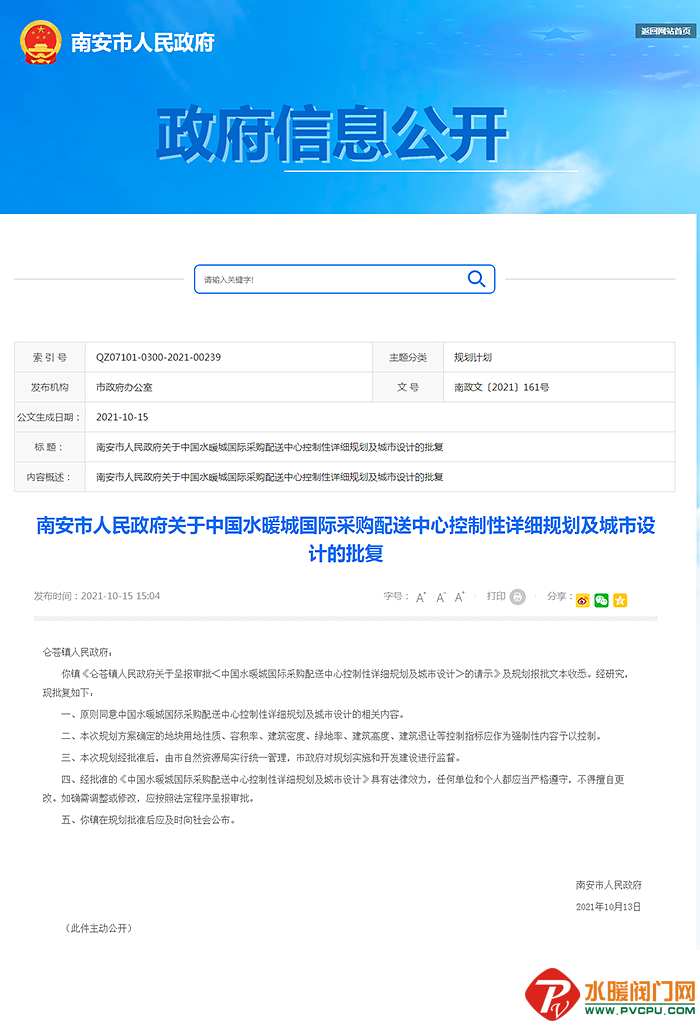Image resolution: width=700 pixels, height=1025 pixels.
Task: Click the 主题分类 label cell
Action: click(x=408, y=358)
